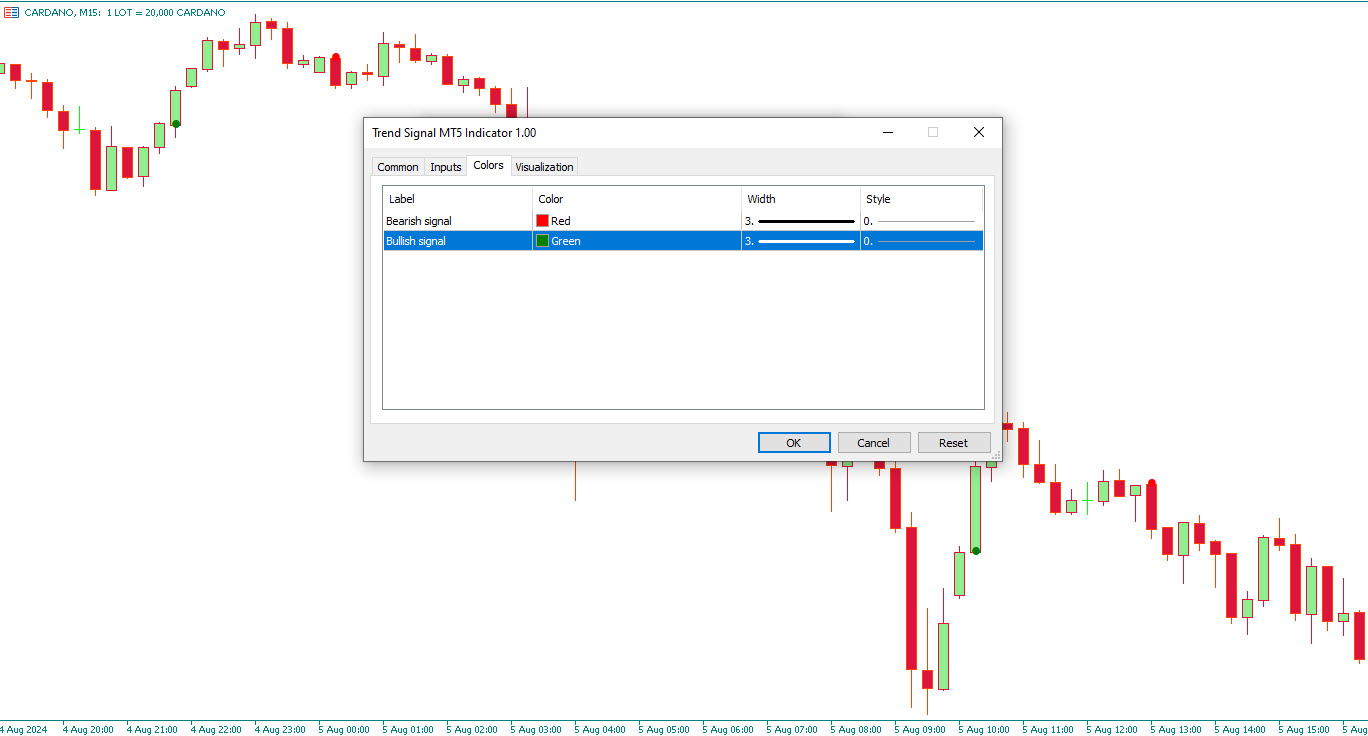Switch to the Common tab

click(x=398, y=167)
